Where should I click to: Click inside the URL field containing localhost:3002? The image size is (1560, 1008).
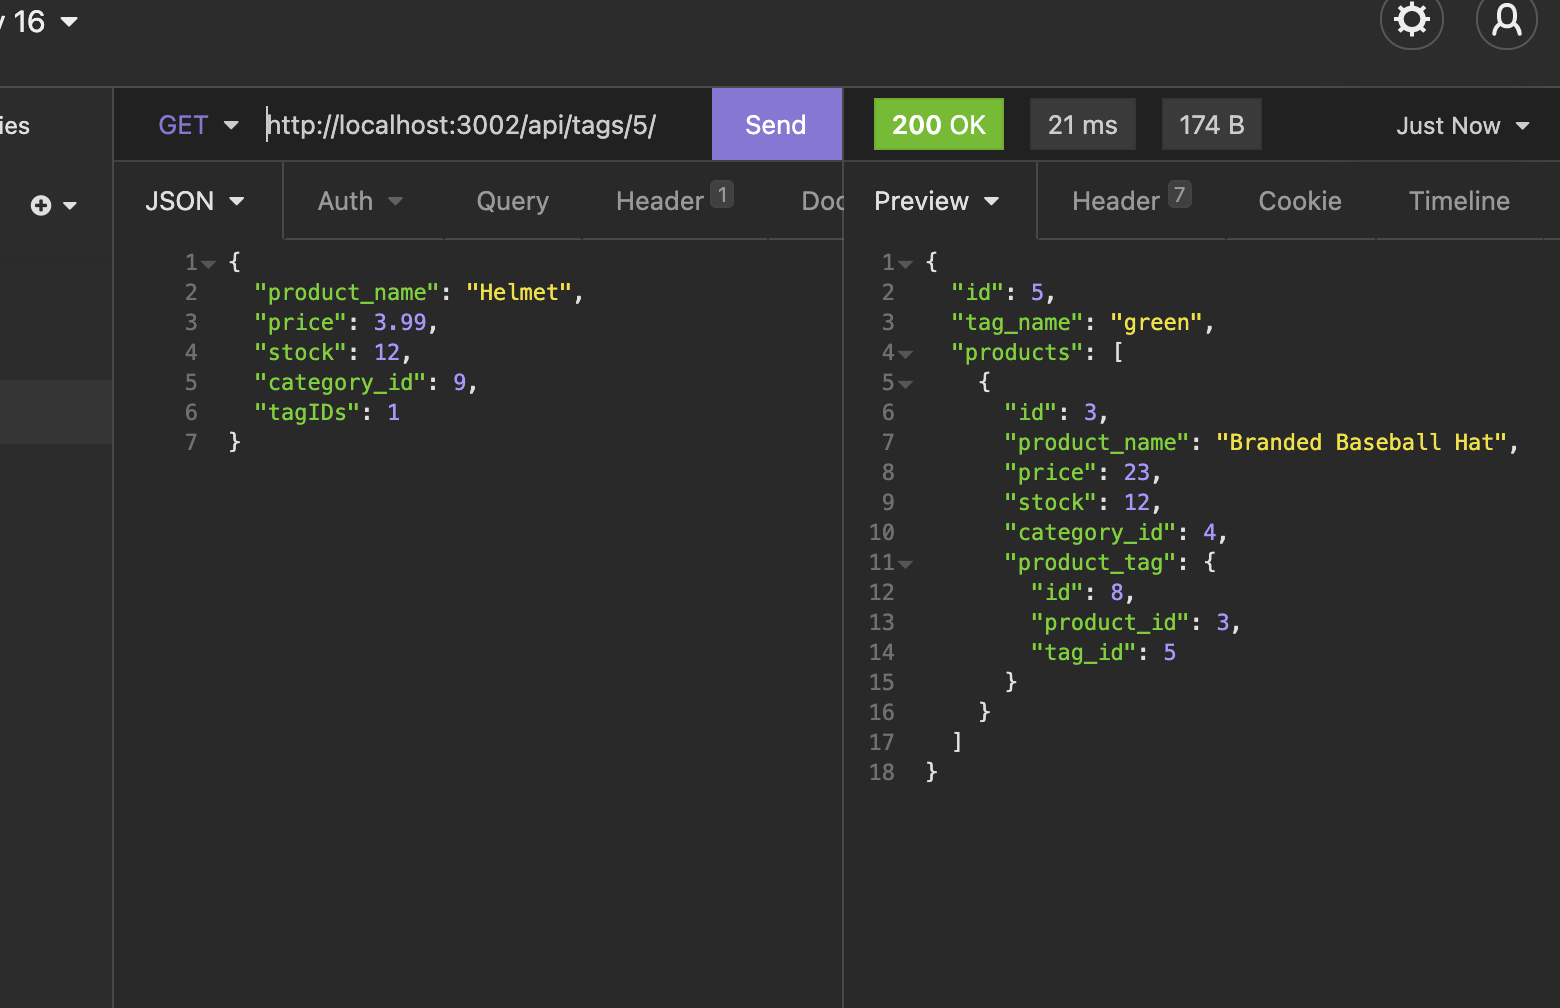click(462, 124)
